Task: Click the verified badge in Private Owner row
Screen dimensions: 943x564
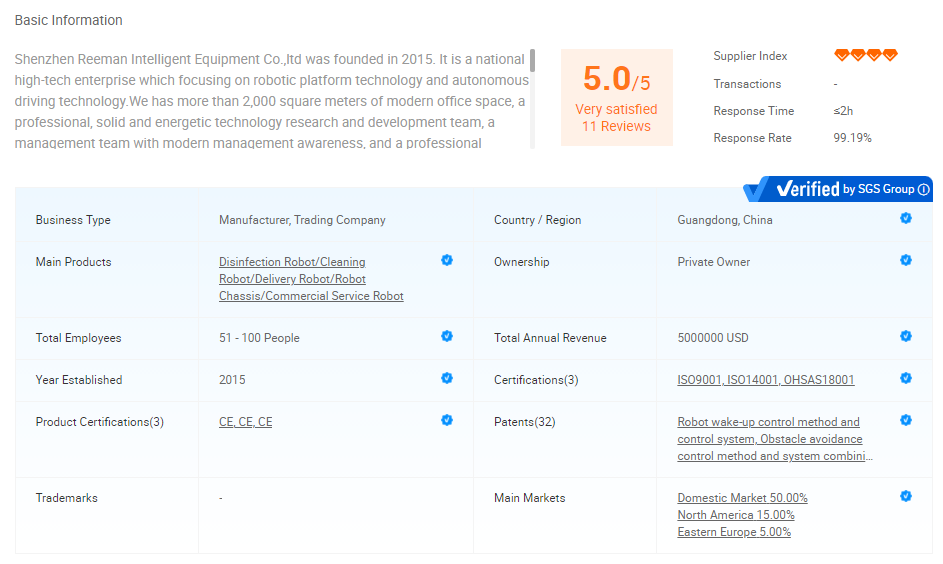Action: click(906, 260)
